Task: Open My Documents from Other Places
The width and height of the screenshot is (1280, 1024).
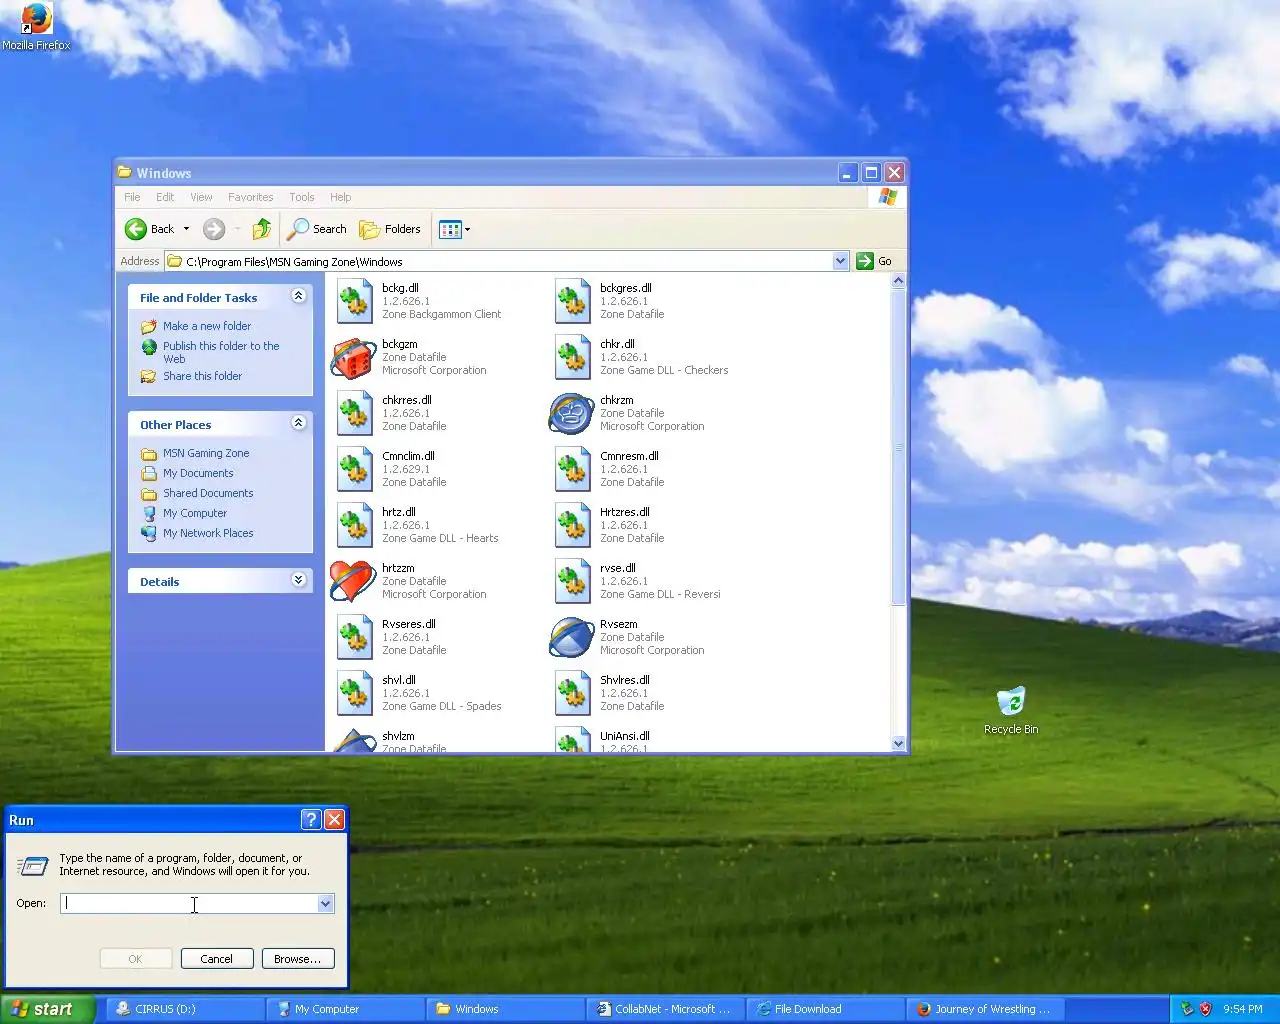Action: (198, 473)
